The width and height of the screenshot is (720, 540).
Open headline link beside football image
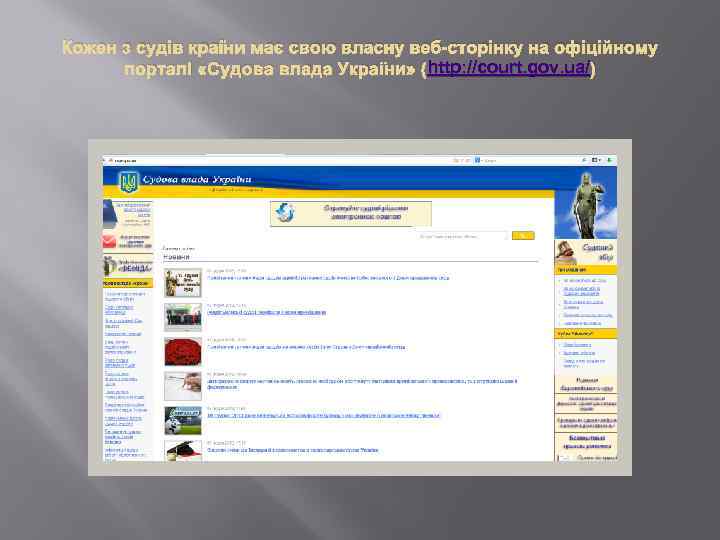point(323,416)
